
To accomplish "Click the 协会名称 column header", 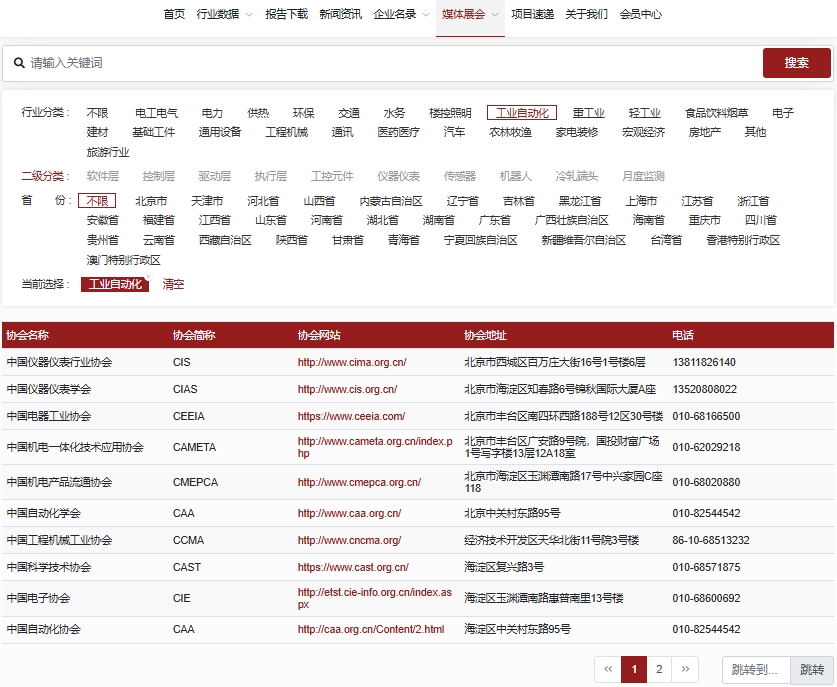I will point(27,335).
